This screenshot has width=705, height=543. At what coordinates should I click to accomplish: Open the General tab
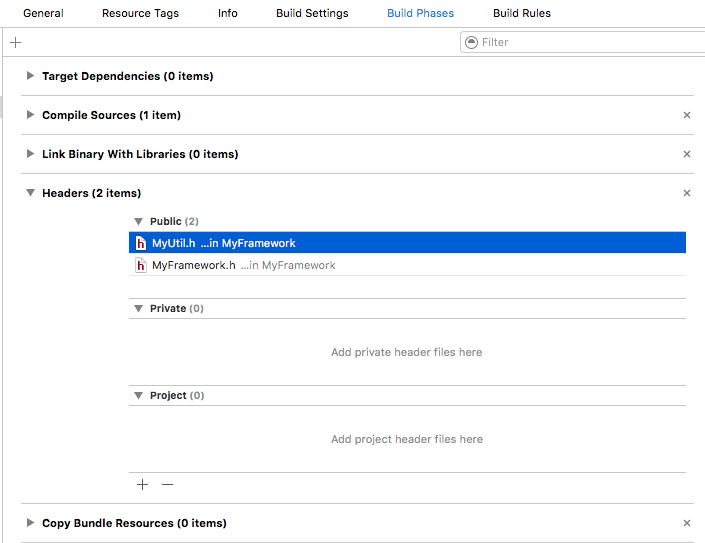43,13
